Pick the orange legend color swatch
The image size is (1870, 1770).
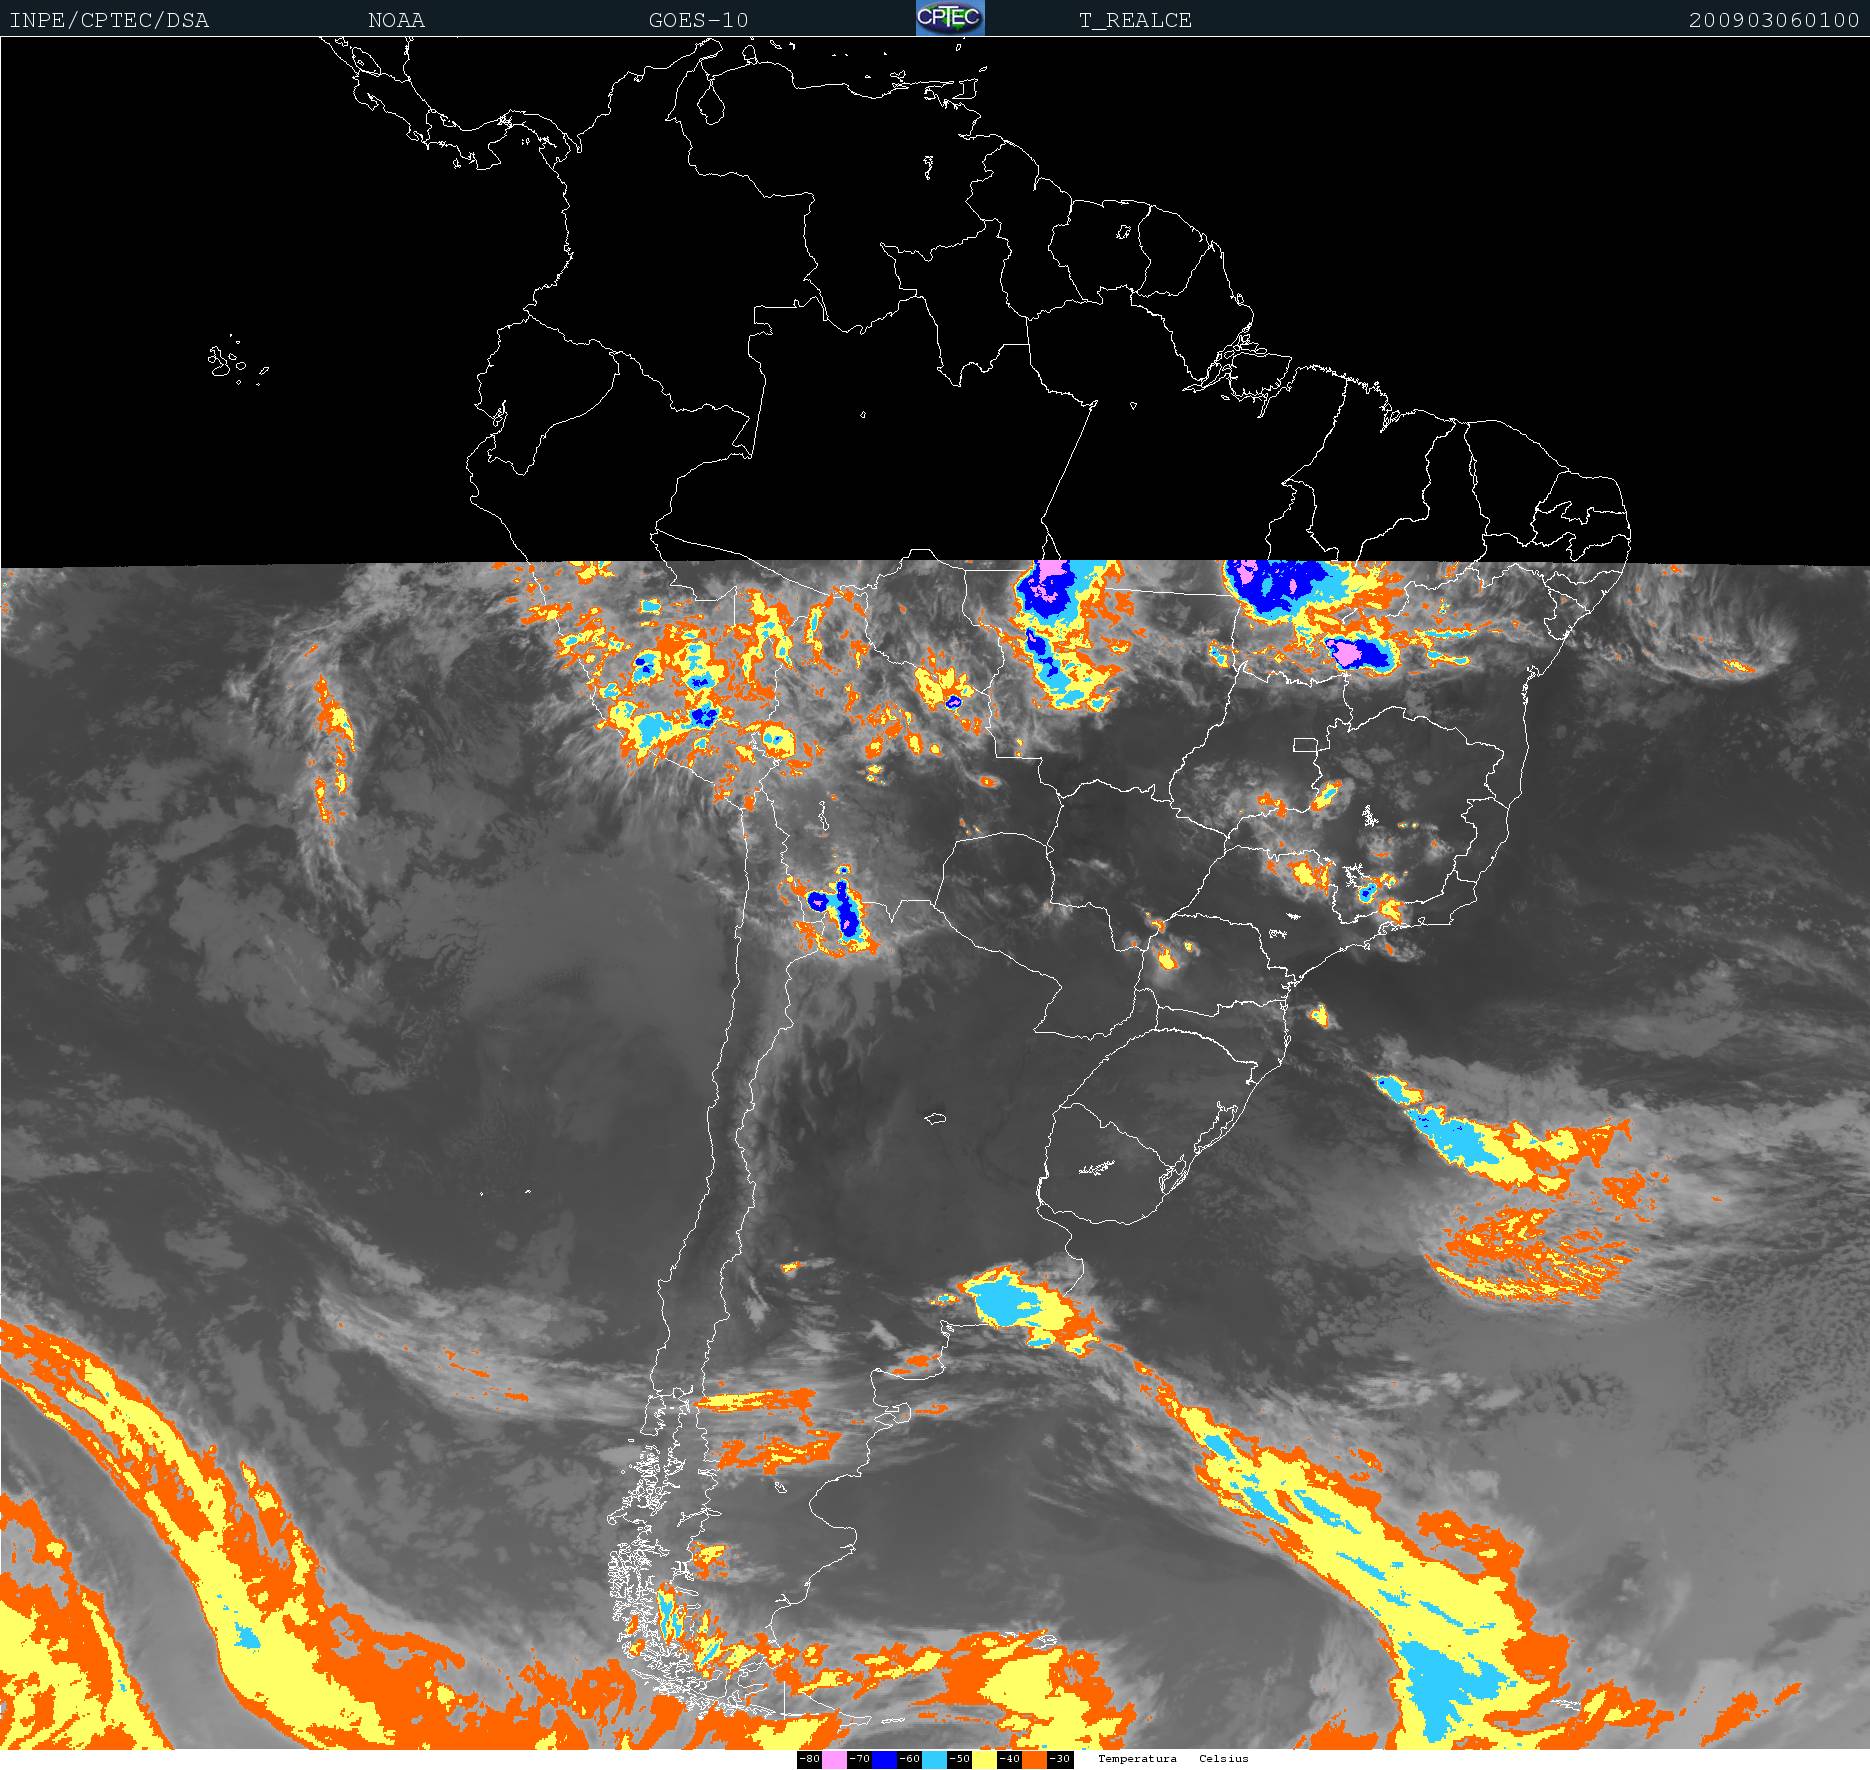tap(1035, 1759)
